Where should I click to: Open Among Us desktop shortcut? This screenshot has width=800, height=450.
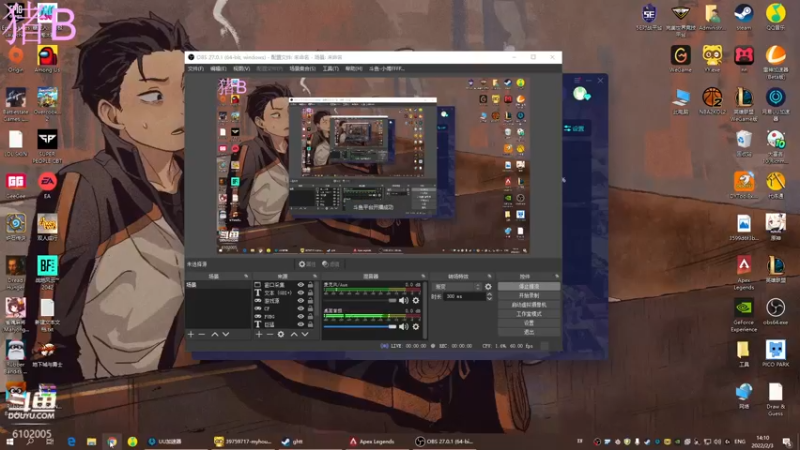click(x=47, y=60)
